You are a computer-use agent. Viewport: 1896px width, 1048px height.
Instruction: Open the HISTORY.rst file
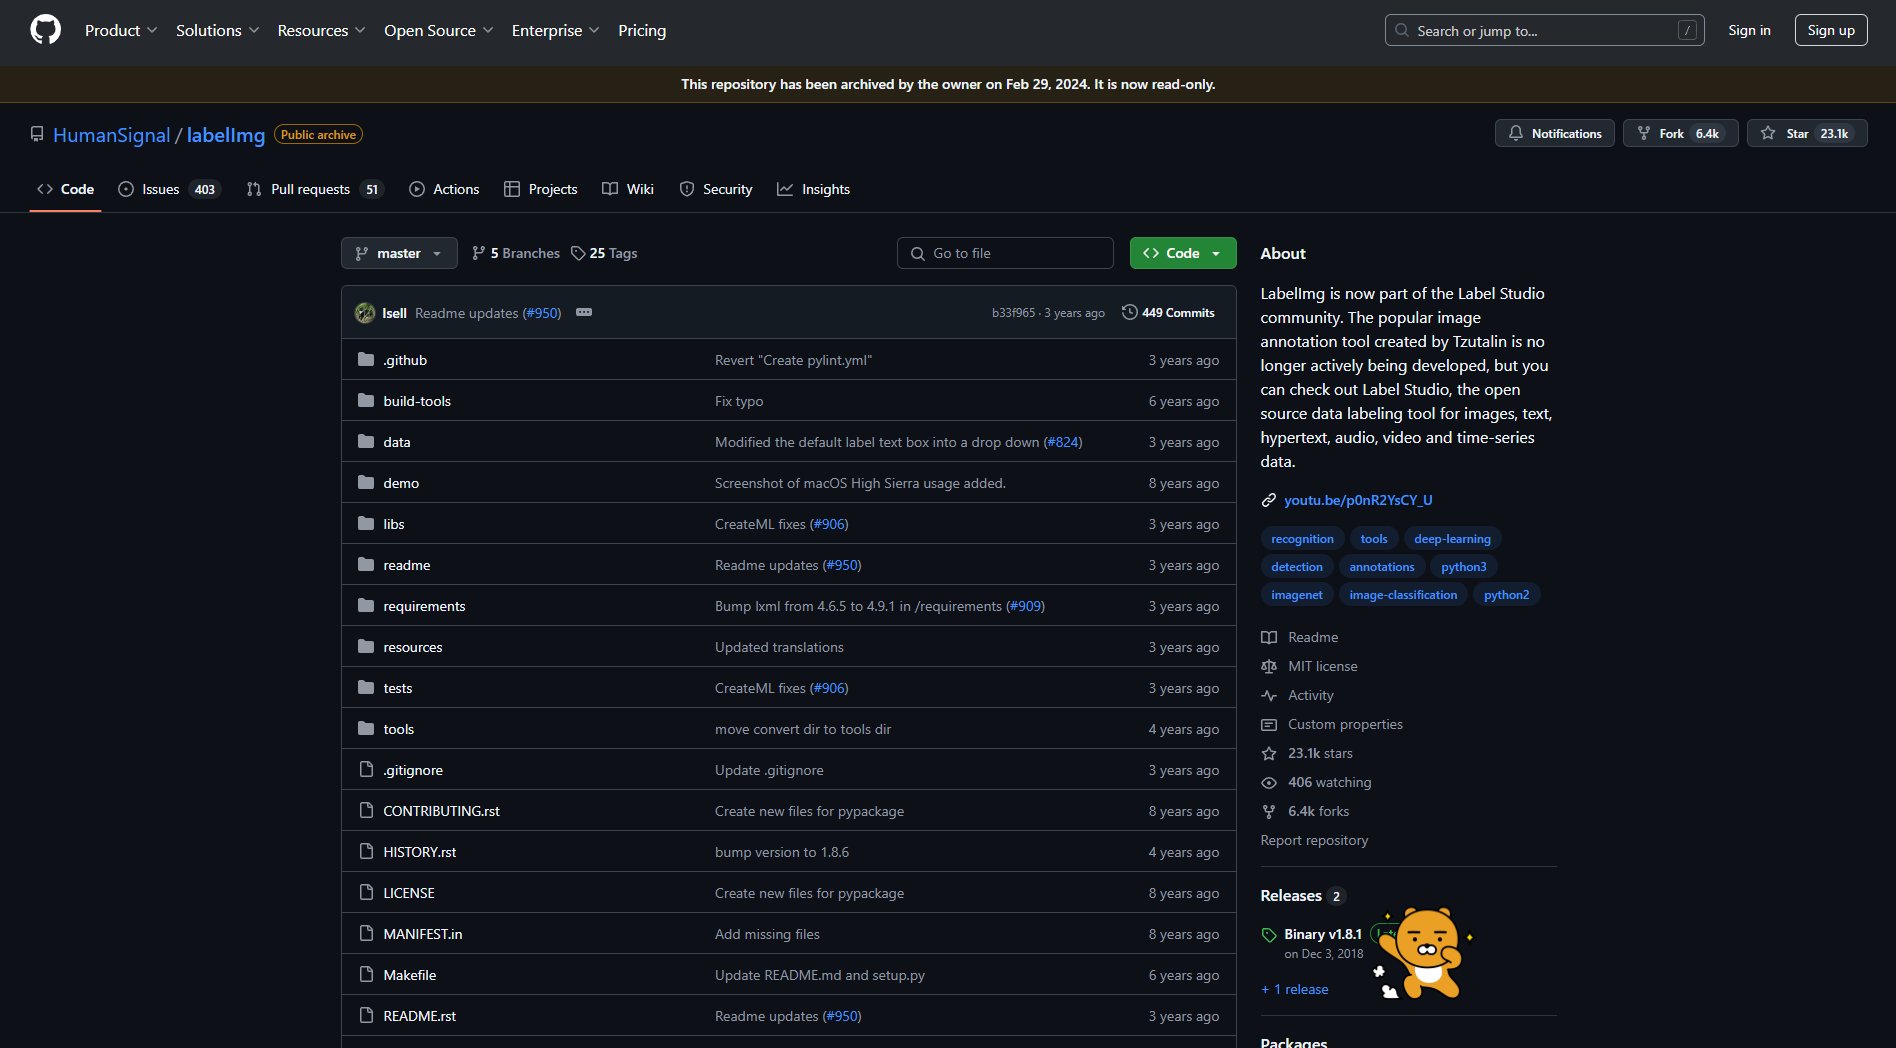coord(420,852)
